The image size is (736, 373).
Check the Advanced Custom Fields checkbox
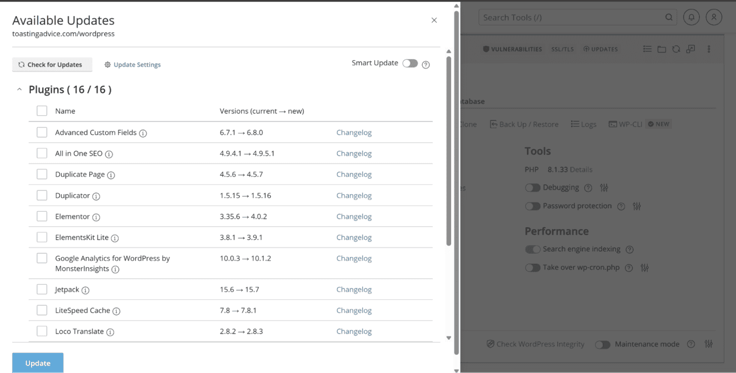tap(42, 132)
